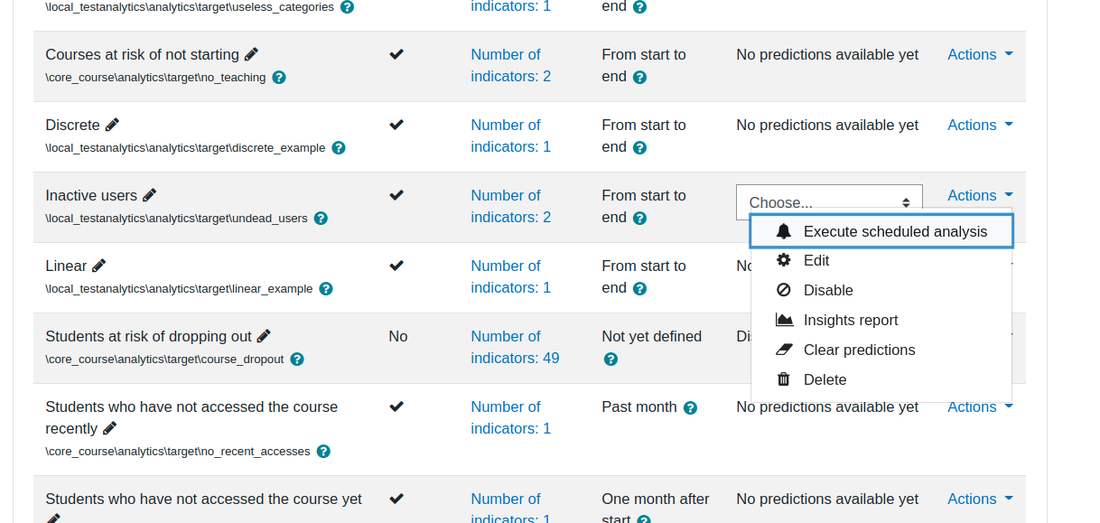The width and height of the screenshot is (1100, 523).
Task: Open help for course_dropout target
Action: (x=297, y=359)
